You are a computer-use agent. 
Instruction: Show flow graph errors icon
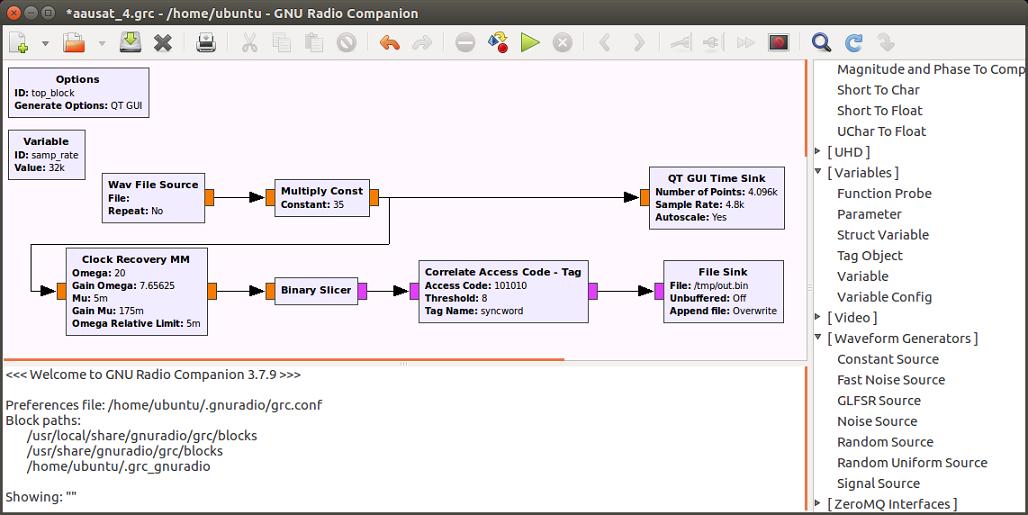pos(465,43)
